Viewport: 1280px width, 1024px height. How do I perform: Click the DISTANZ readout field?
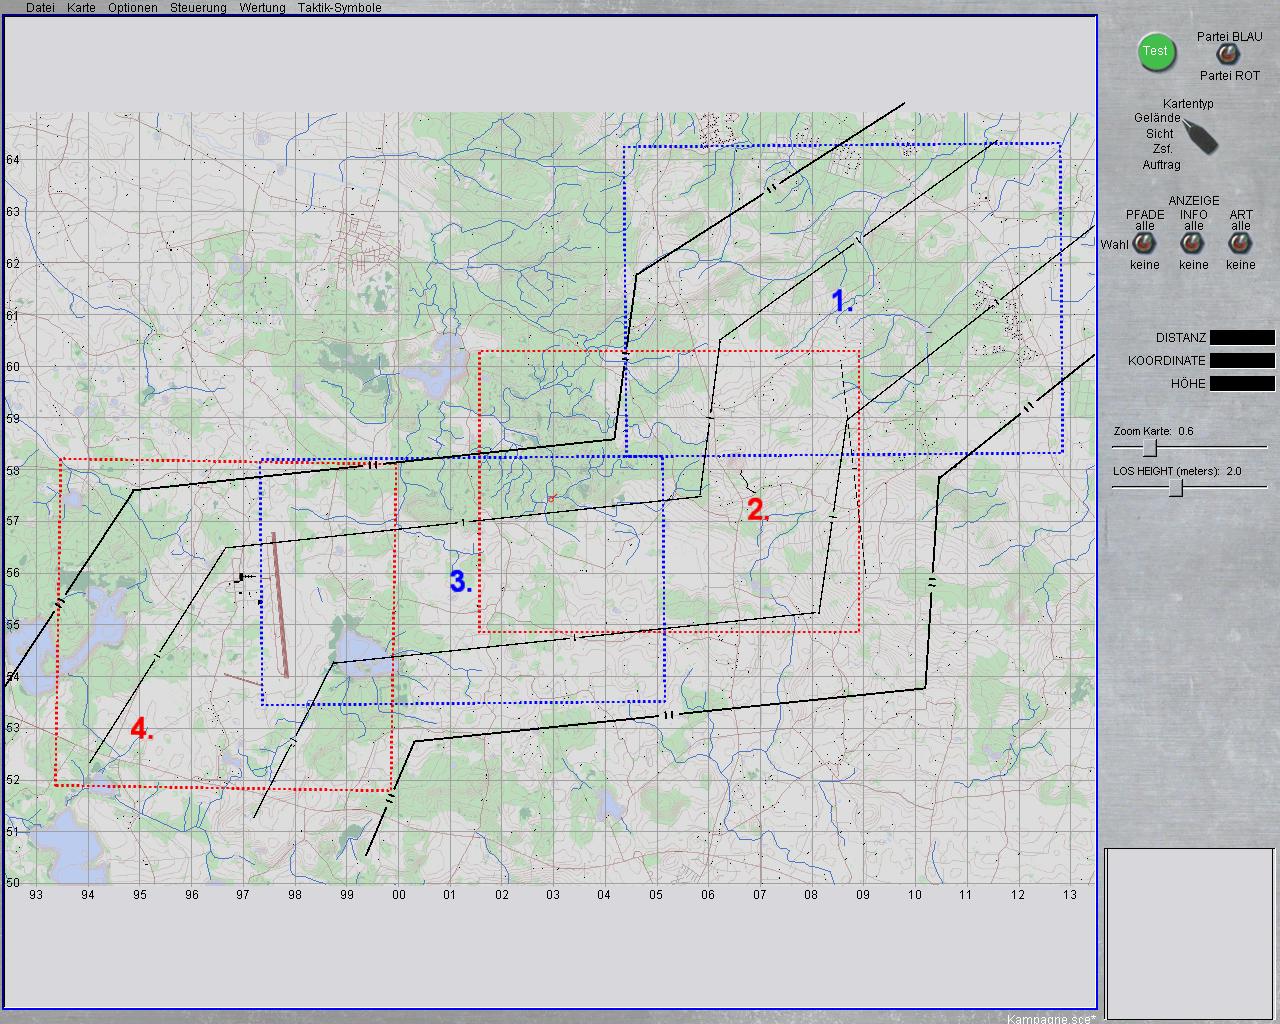point(1242,338)
